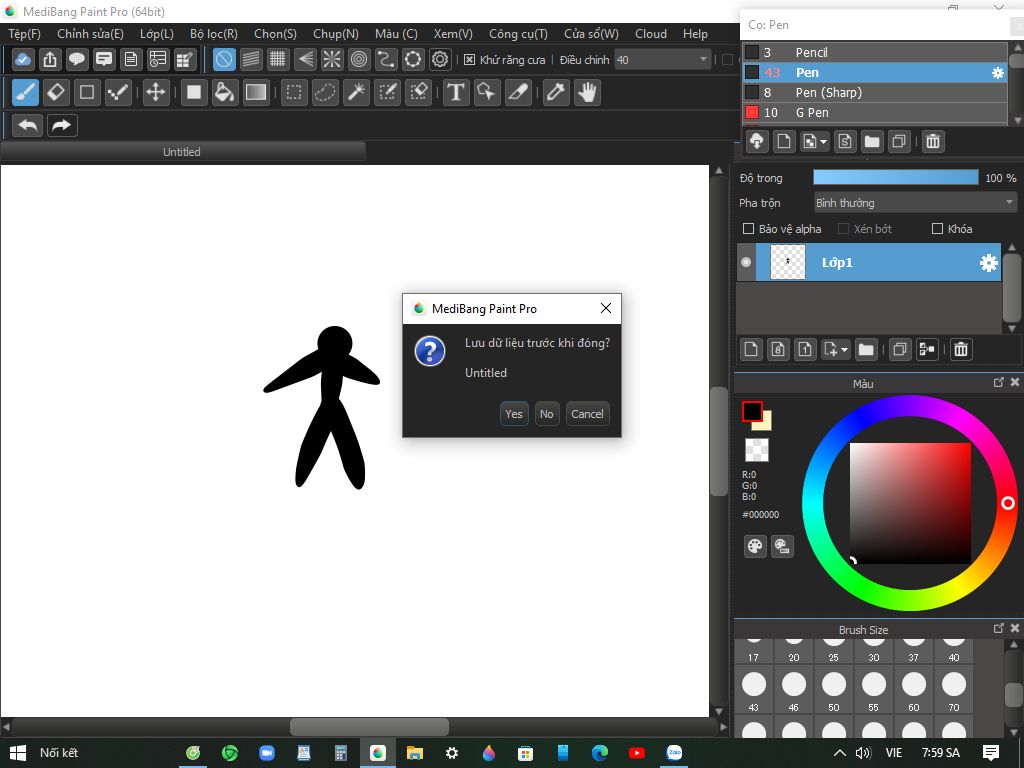Enable the Bảo vệ alpha checkbox
1024x768 pixels.
pos(749,229)
